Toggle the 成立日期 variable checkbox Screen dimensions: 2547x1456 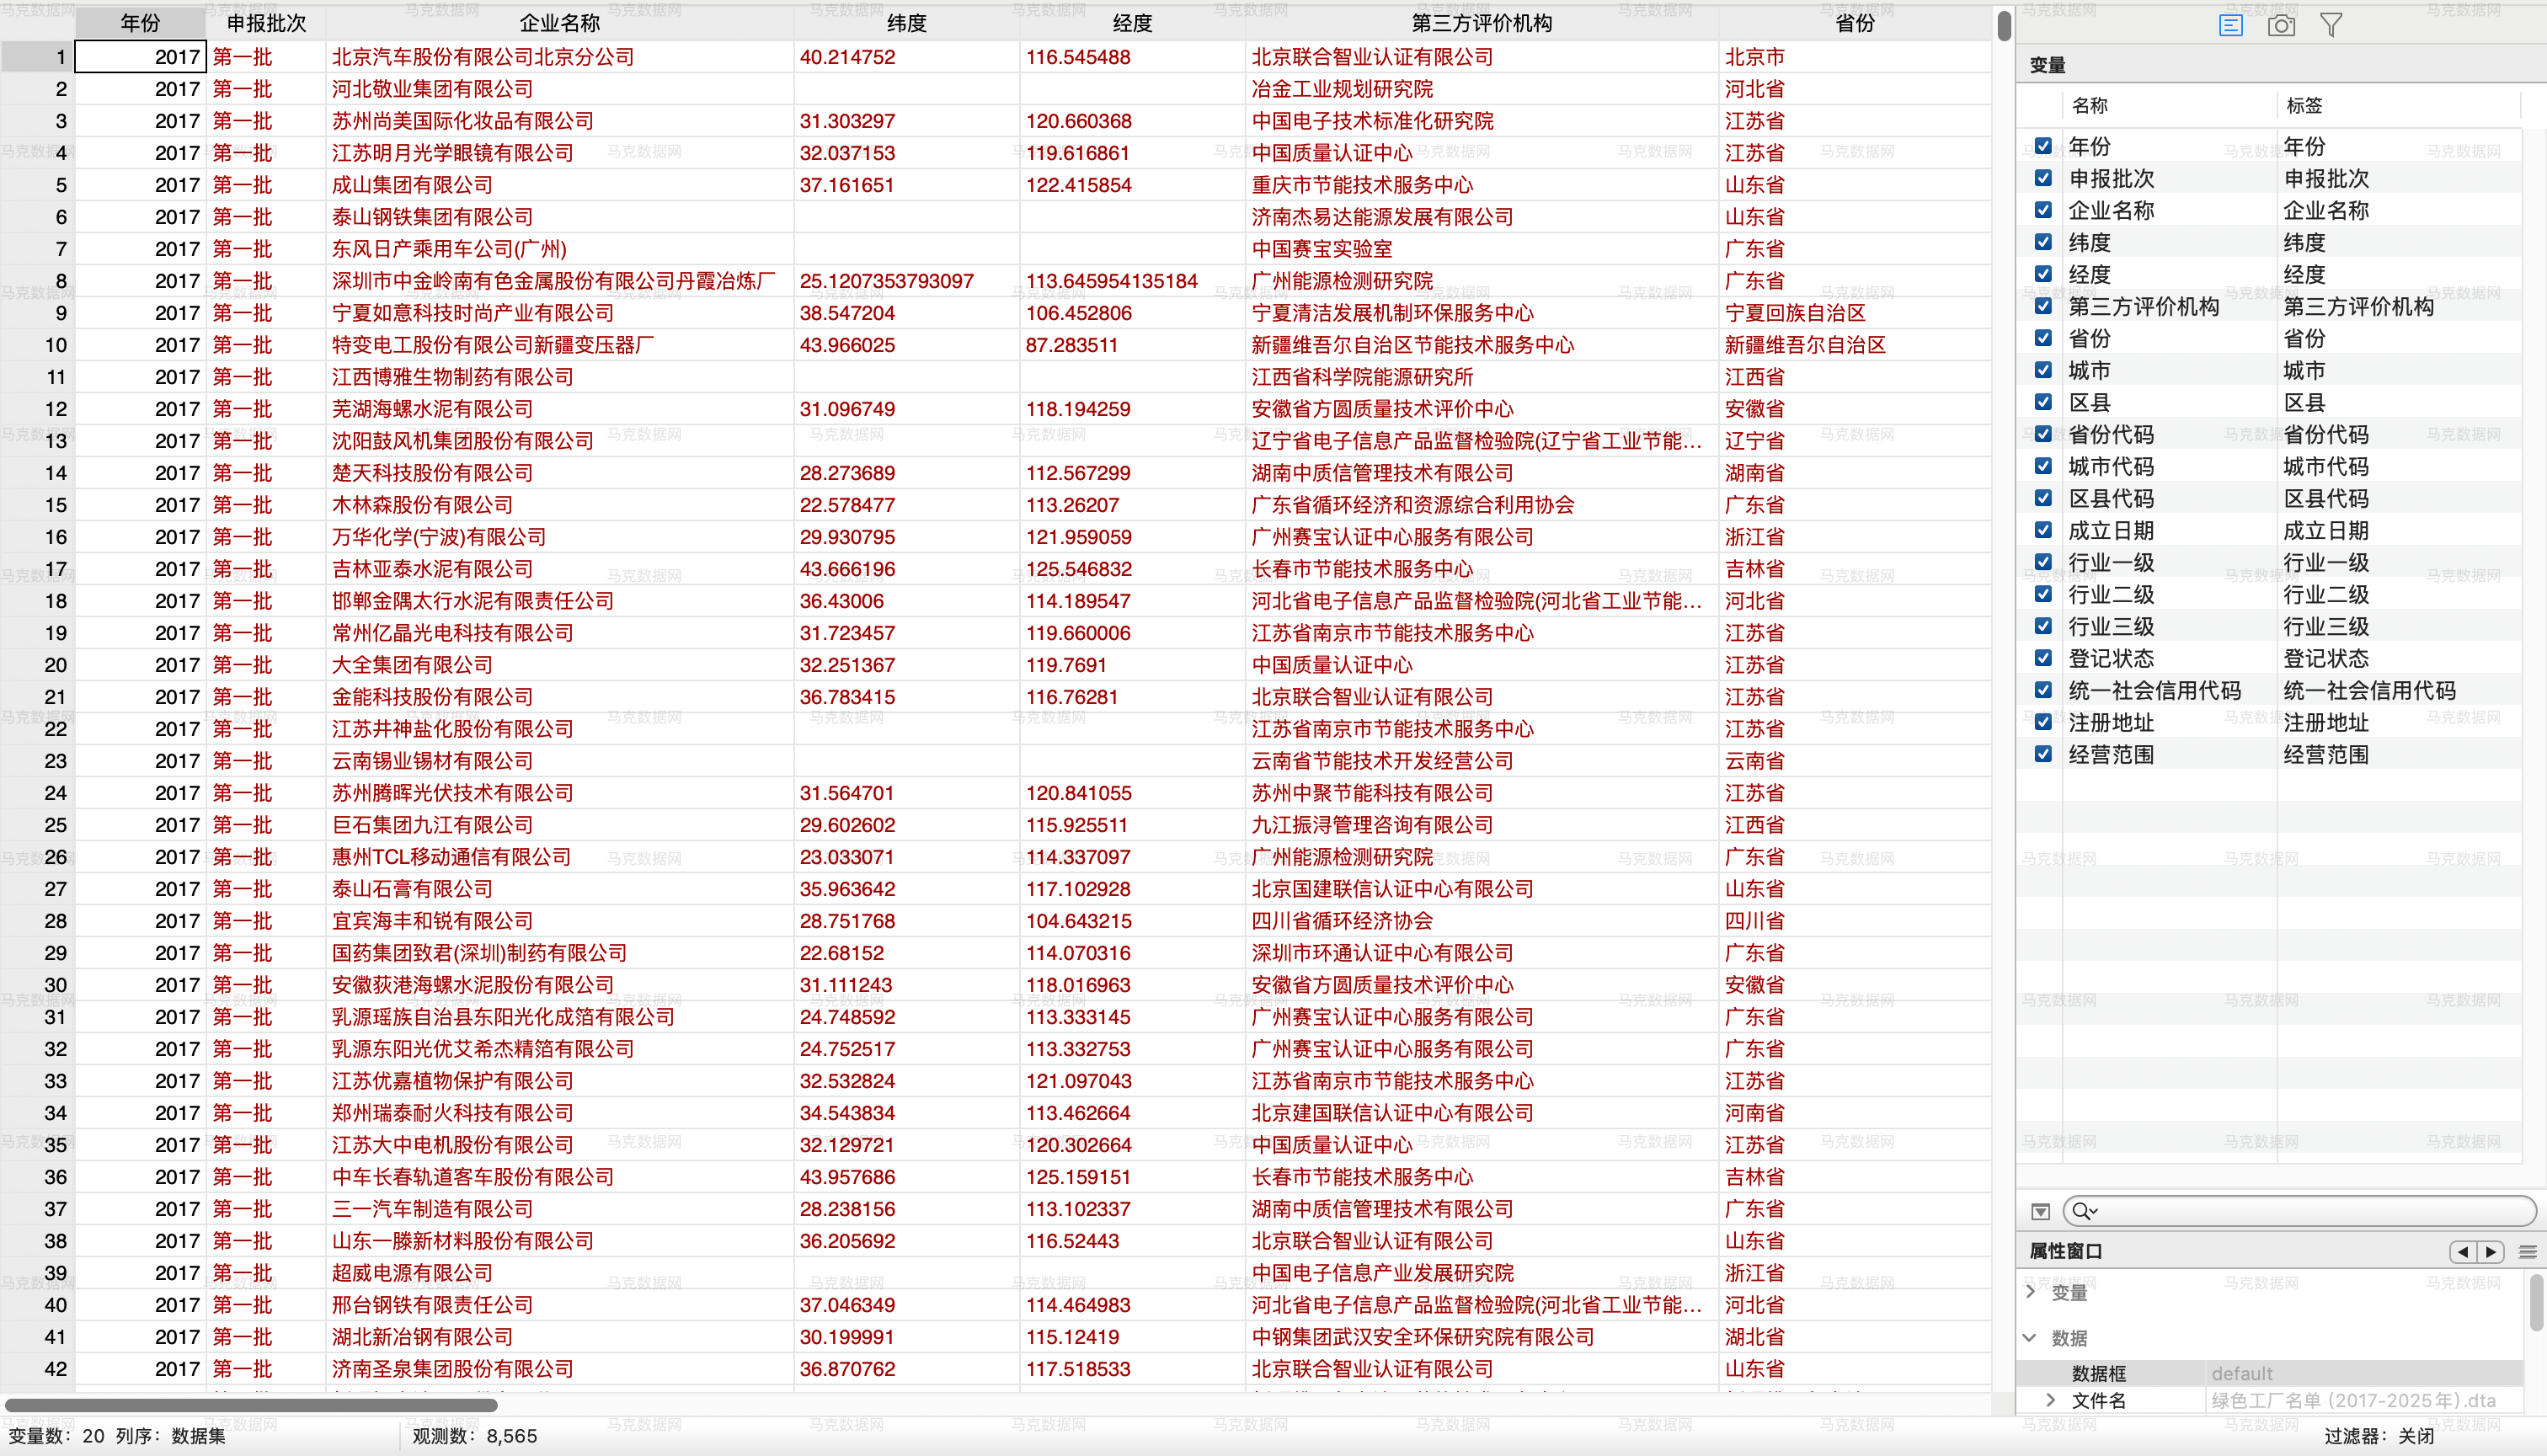tap(2043, 530)
